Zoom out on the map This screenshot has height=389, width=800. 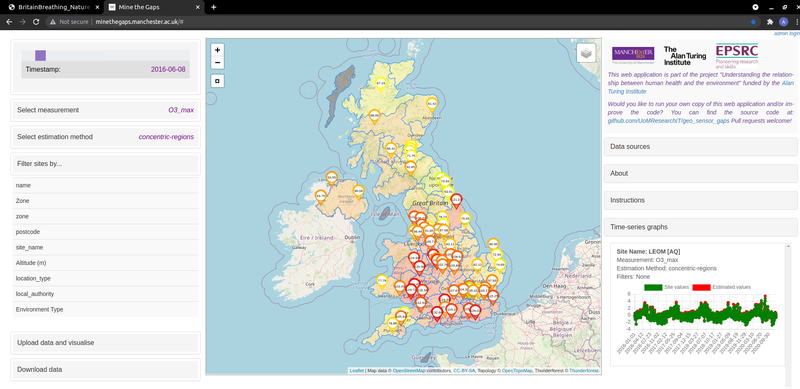tap(217, 62)
